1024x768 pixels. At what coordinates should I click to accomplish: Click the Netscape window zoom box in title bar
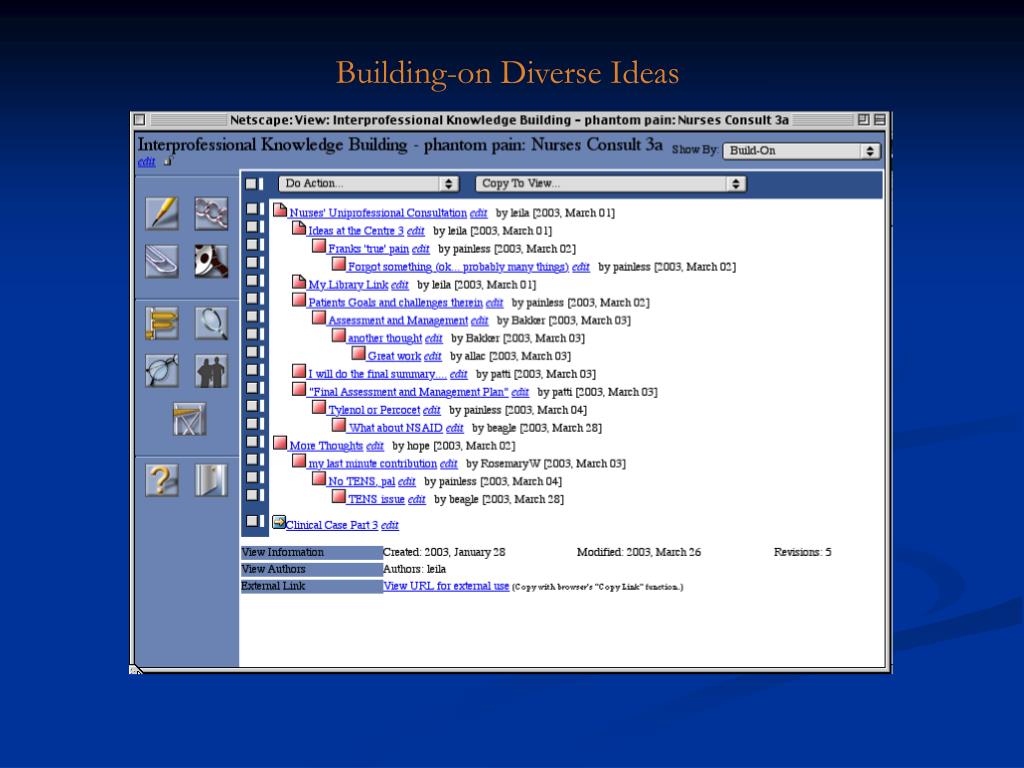[x=863, y=120]
